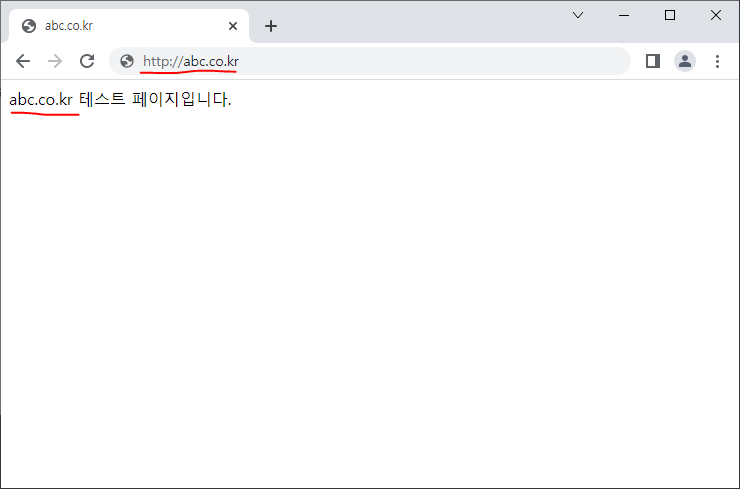
Task: Minimize the browser window
Action: coord(624,15)
